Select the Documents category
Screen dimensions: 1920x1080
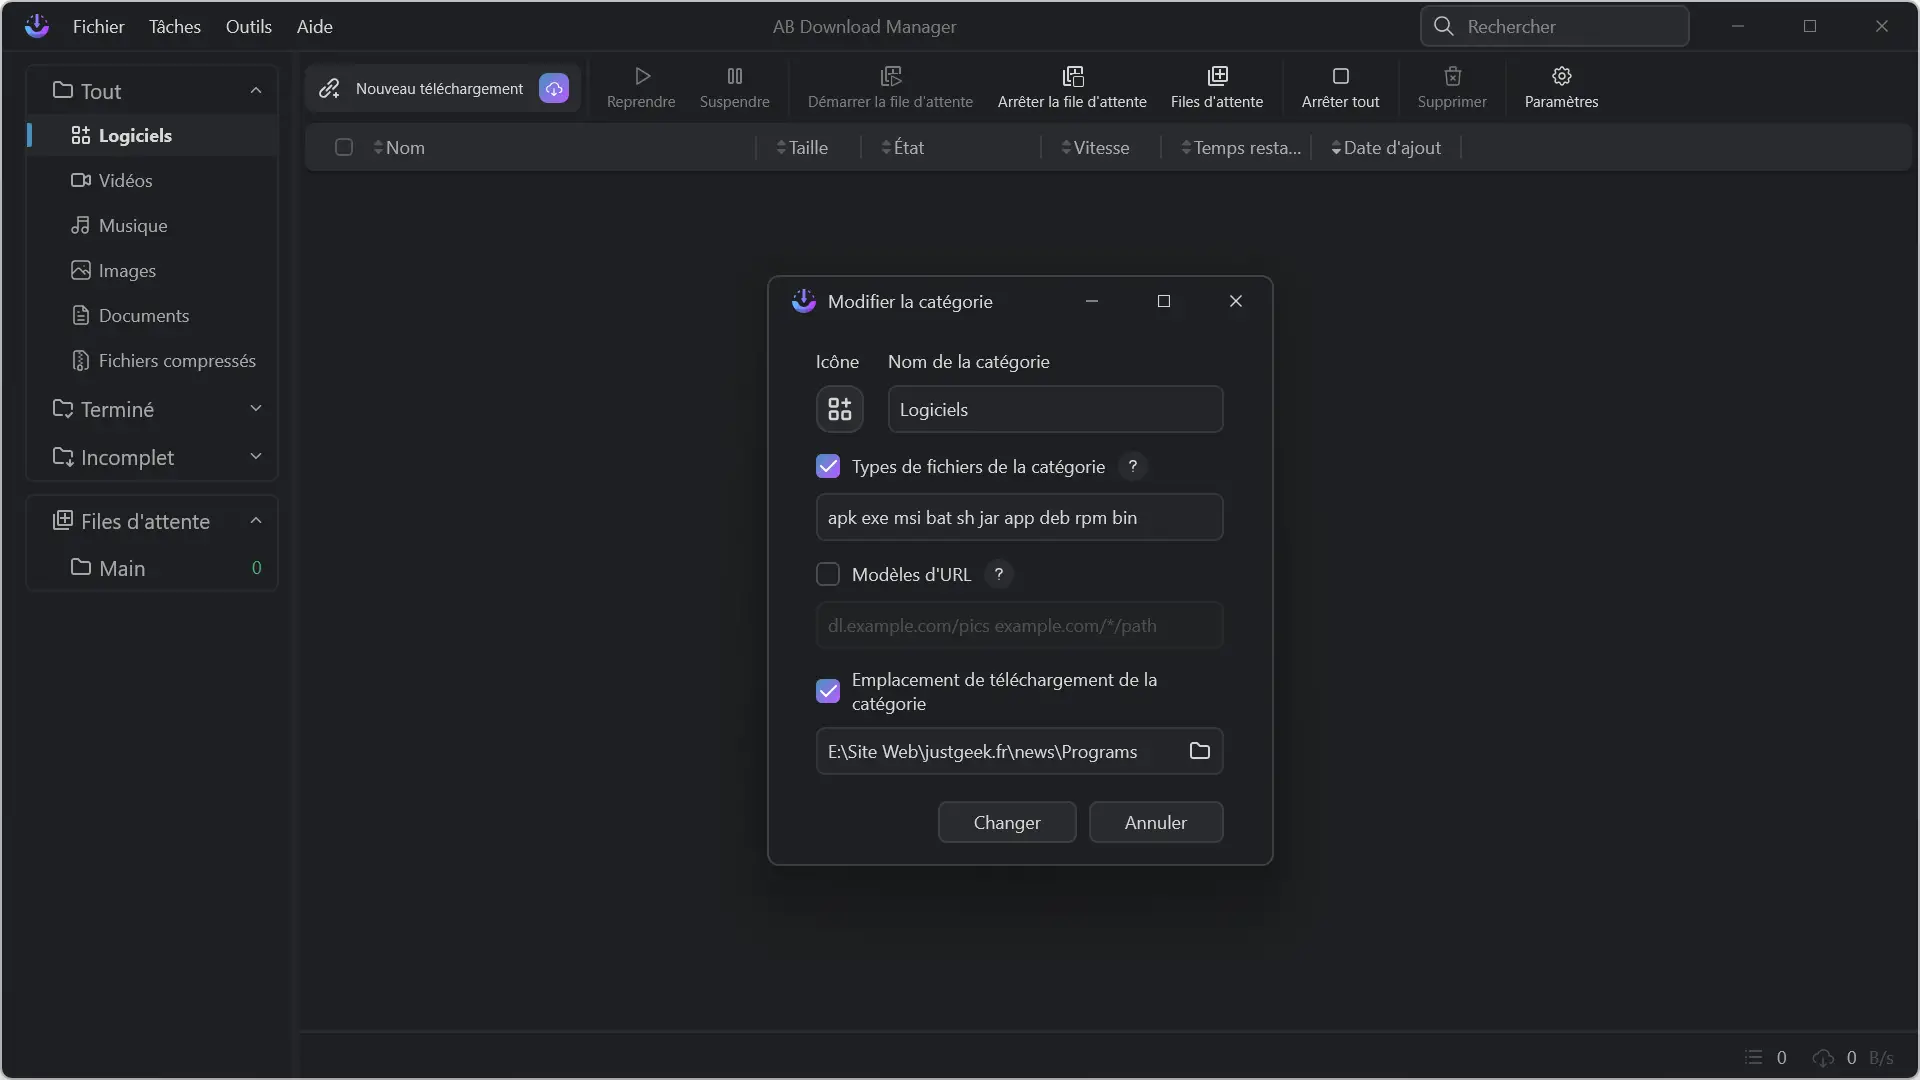click(x=152, y=315)
